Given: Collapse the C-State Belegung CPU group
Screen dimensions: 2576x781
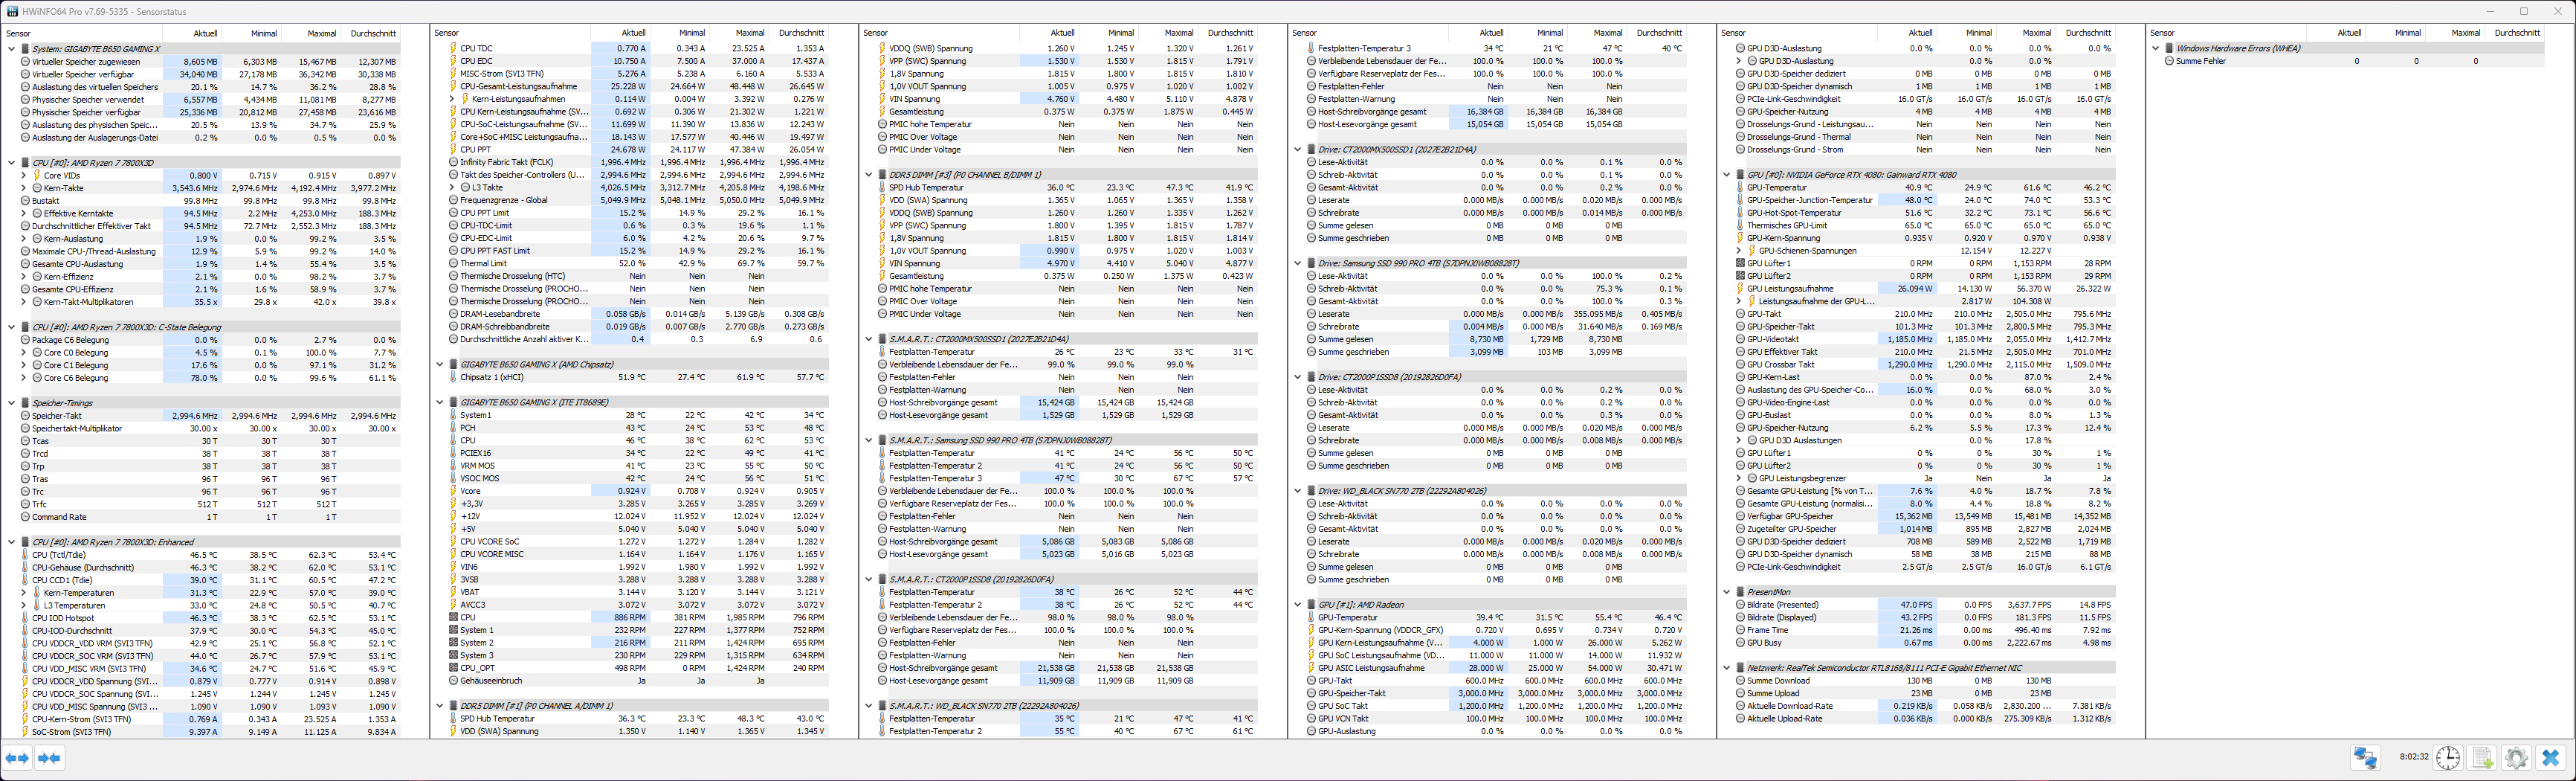Looking at the screenshot, I should click(11, 327).
